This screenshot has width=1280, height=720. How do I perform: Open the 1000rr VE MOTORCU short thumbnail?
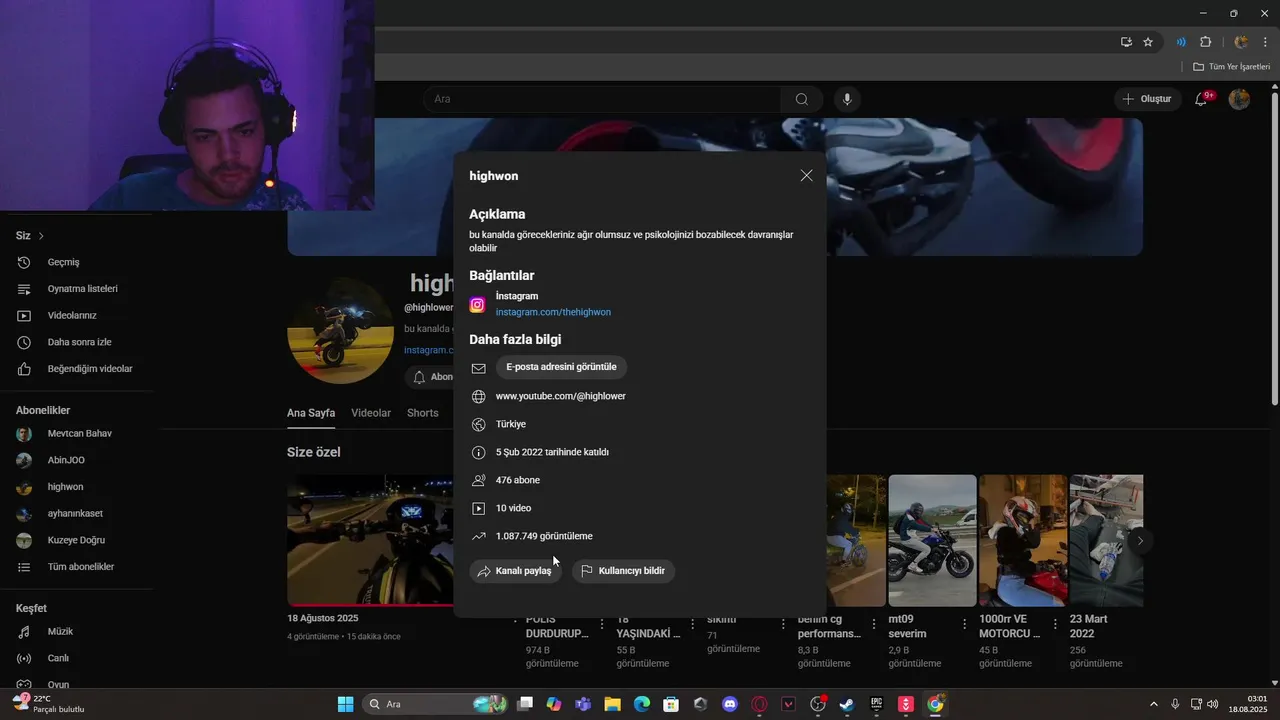[1022, 540]
